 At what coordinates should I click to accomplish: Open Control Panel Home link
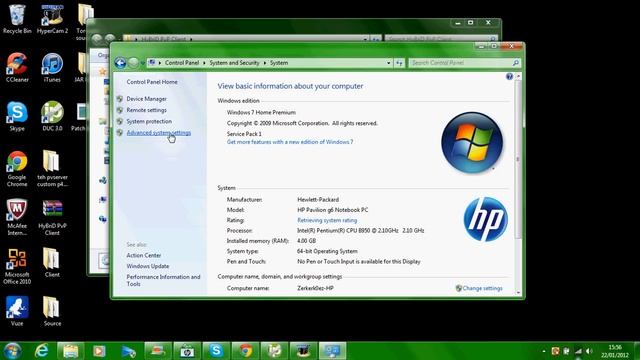[x=152, y=82]
